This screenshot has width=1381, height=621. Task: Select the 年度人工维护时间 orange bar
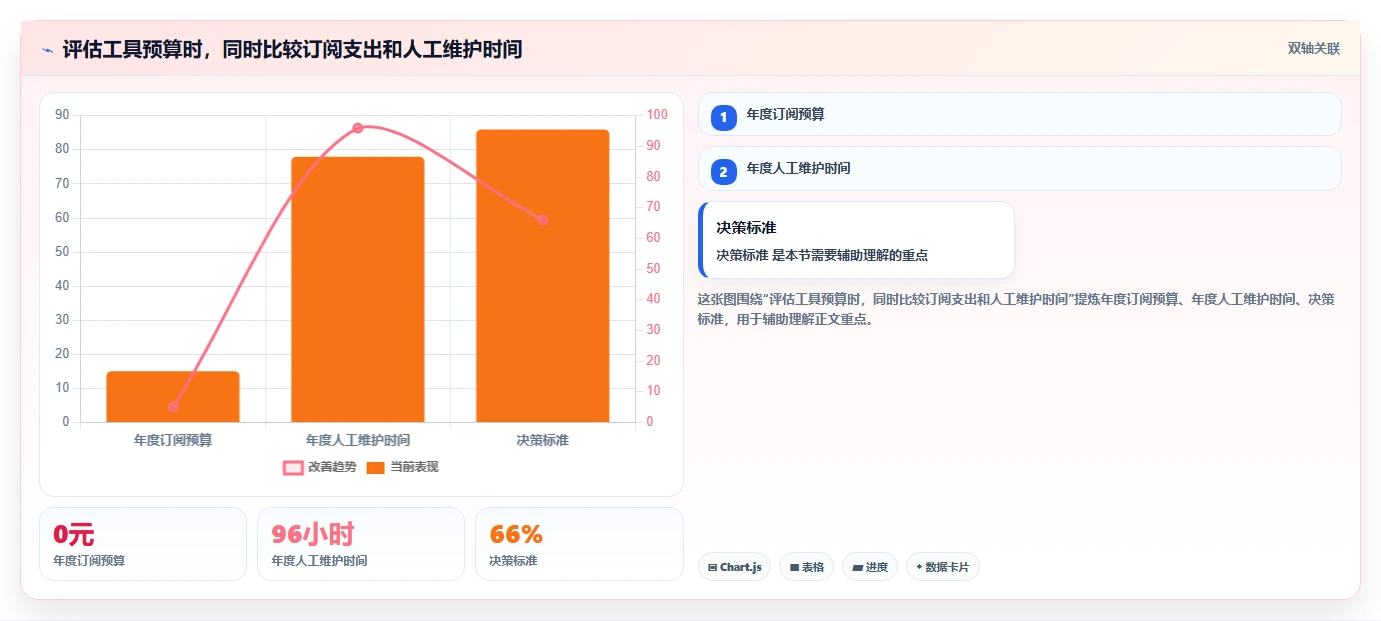click(358, 289)
